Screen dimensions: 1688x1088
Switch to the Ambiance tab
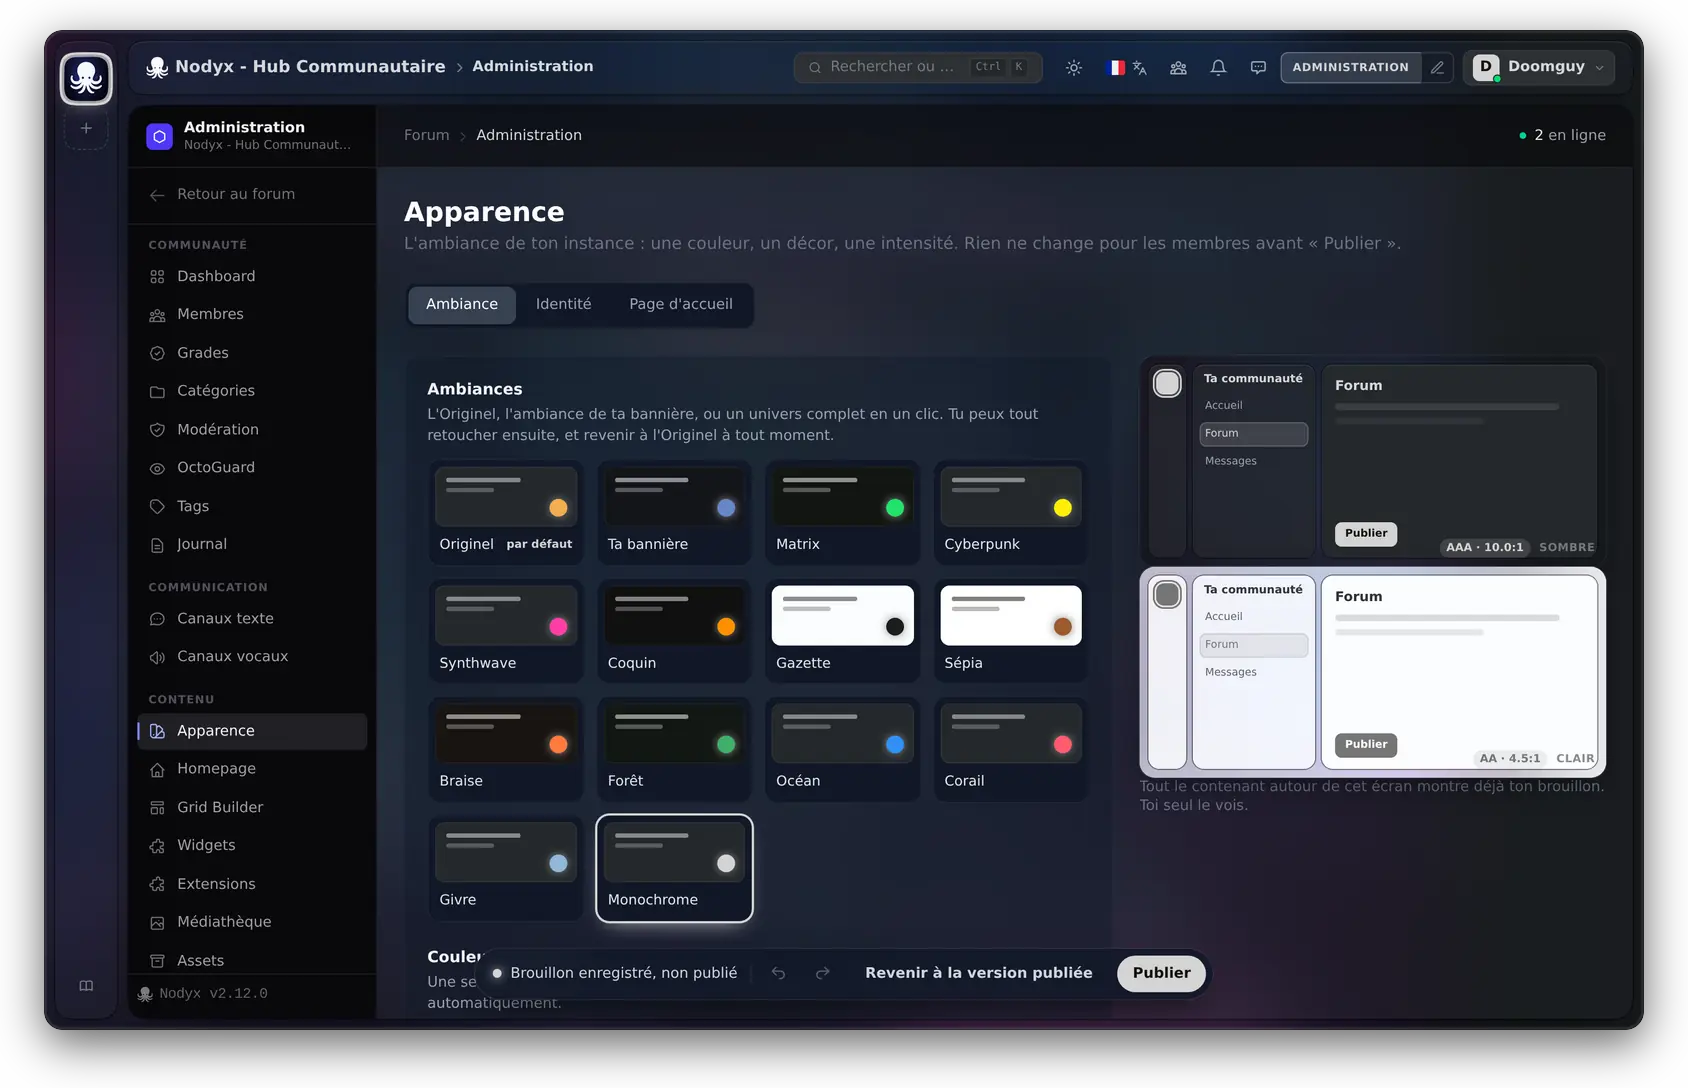tap(462, 305)
